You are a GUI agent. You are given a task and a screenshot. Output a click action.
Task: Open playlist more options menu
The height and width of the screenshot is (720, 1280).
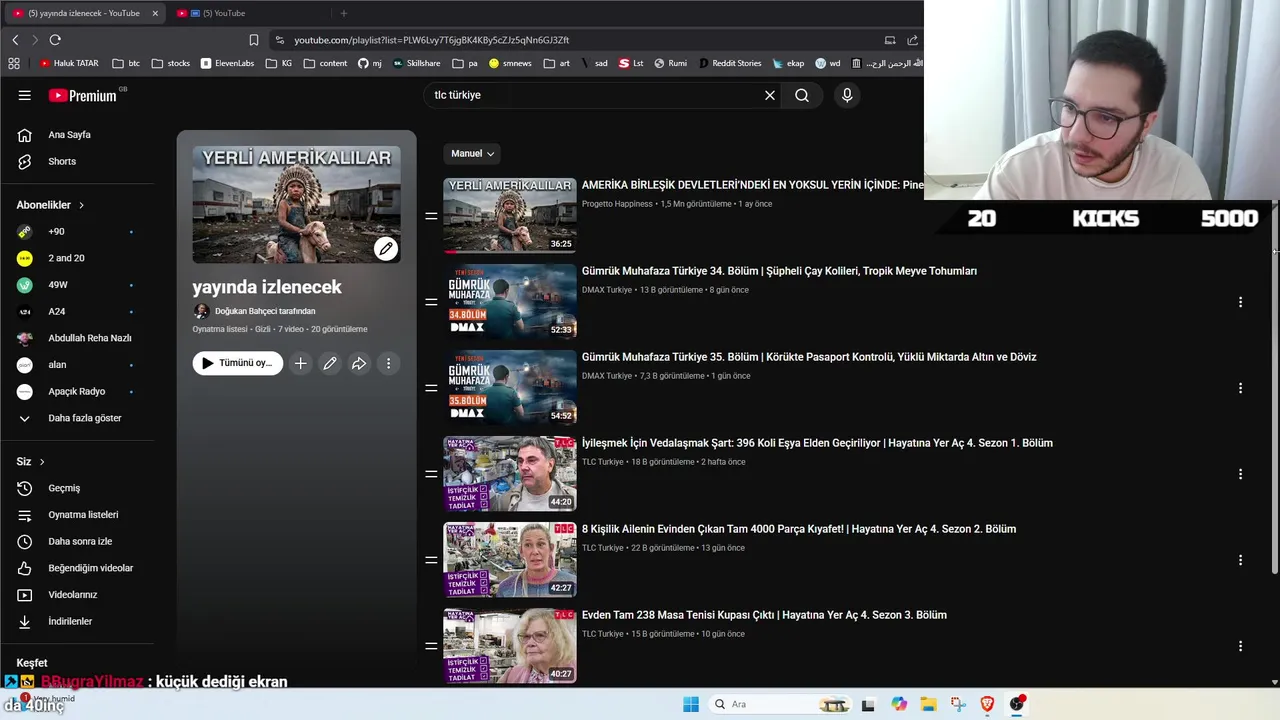point(388,363)
